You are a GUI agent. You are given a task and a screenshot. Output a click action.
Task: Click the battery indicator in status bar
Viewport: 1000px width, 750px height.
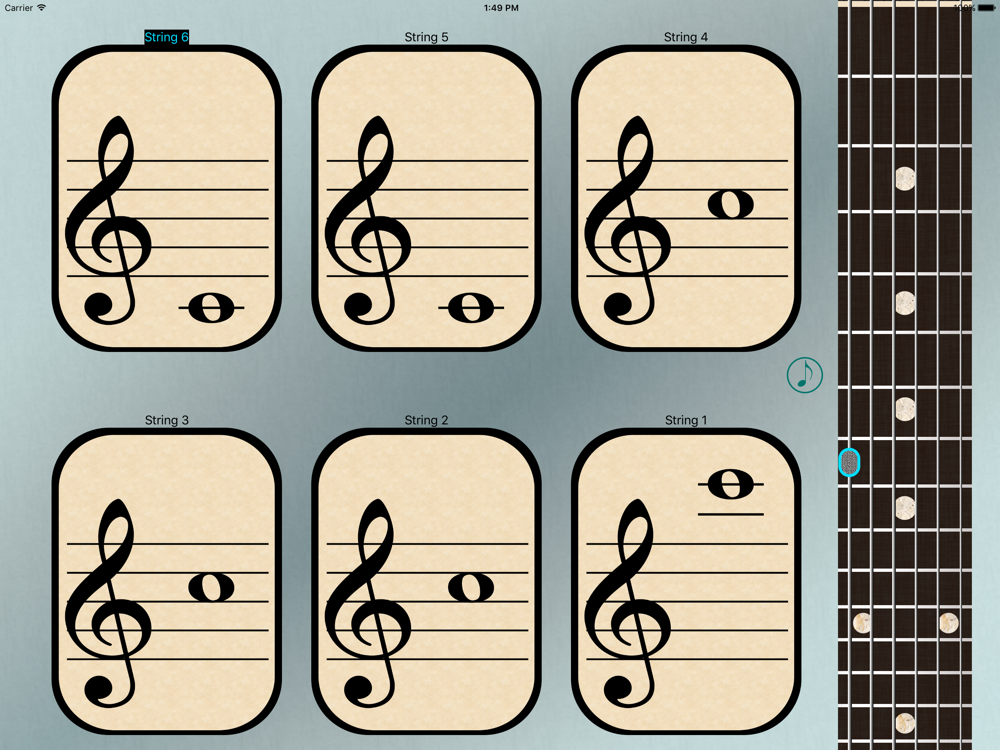pos(986,8)
